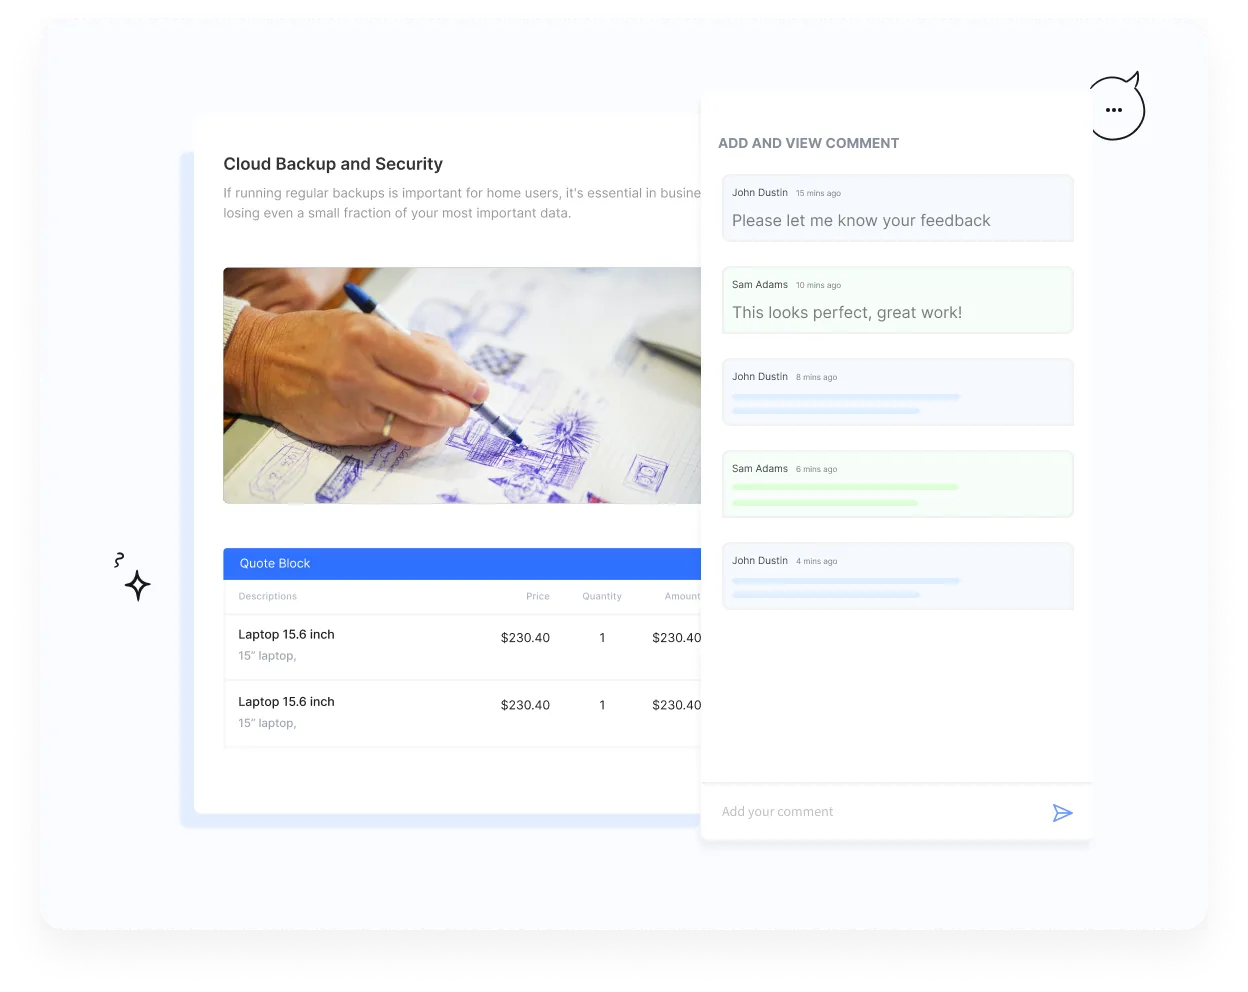Click the 10 mins ago timestamp
This screenshot has width=1248, height=992.
(818, 285)
